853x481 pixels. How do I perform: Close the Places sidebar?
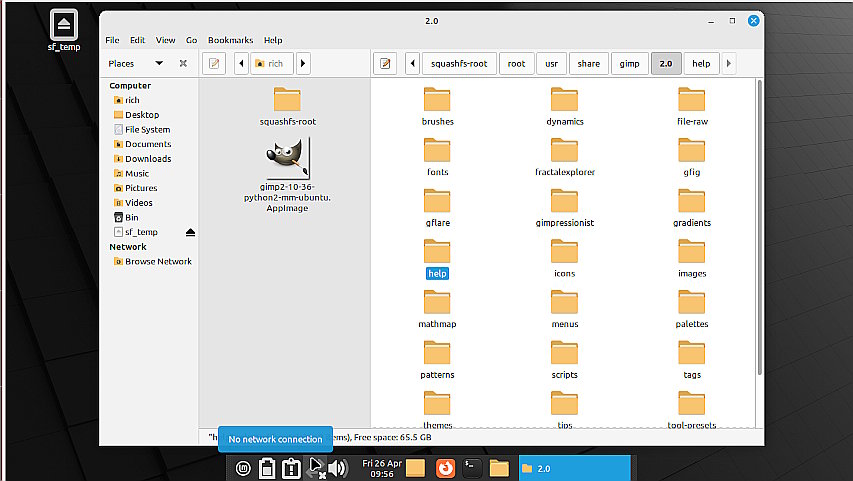[x=183, y=64]
